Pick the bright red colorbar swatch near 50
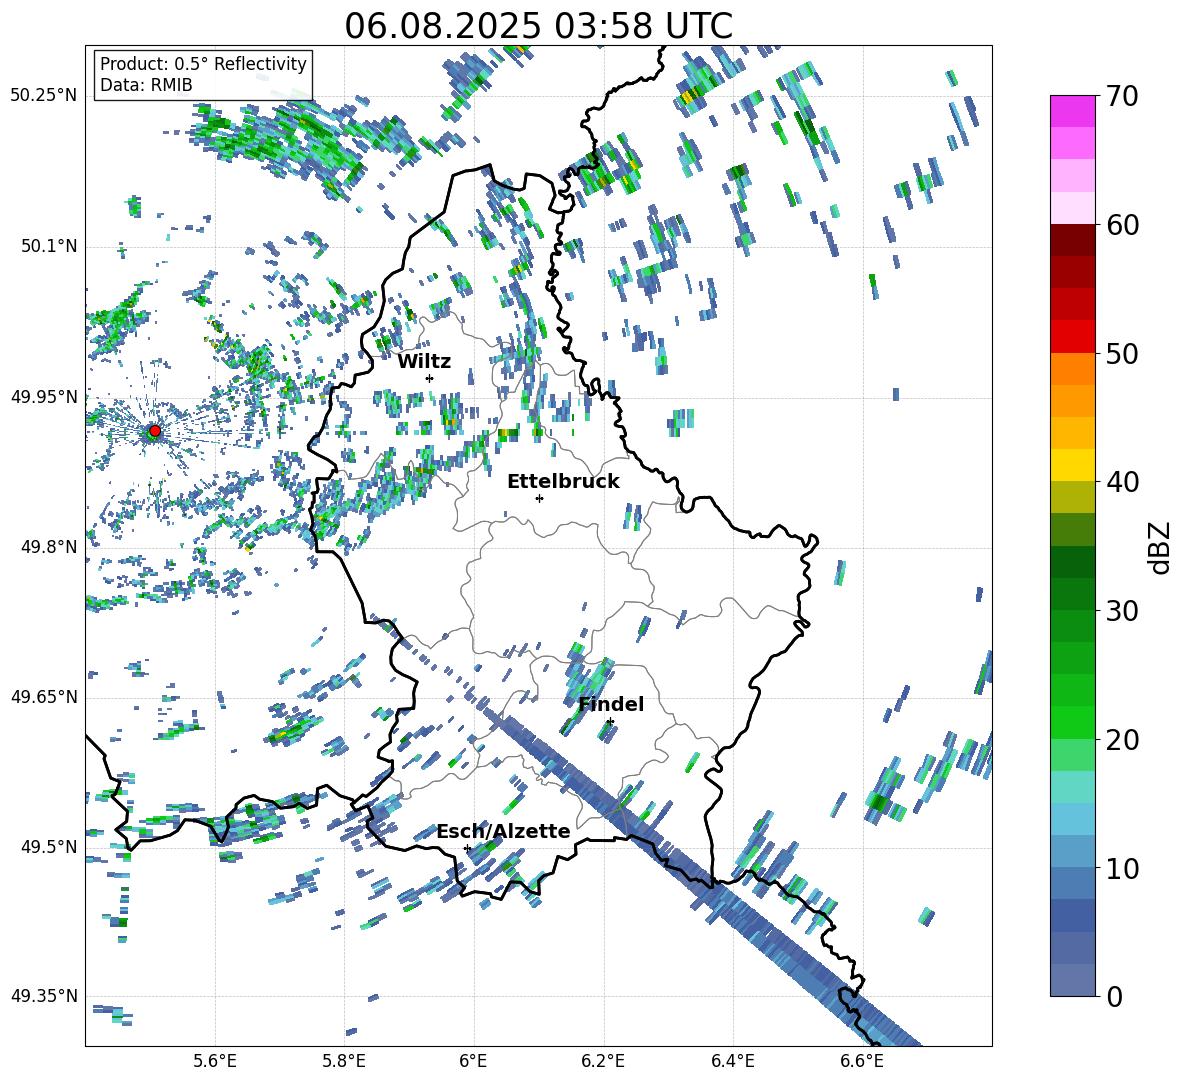1184x1081 pixels. (x=1072, y=337)
